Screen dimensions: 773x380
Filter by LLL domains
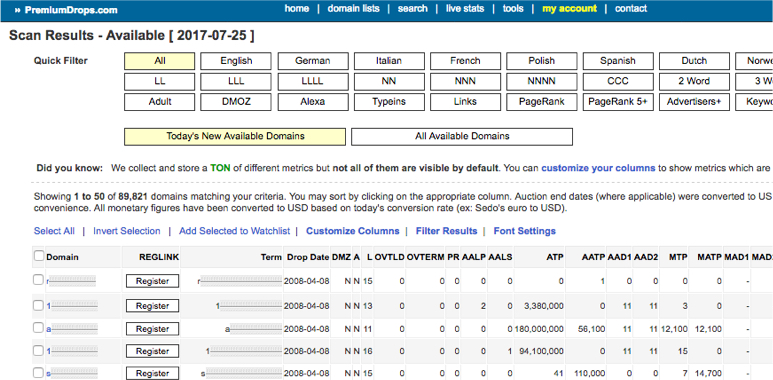[x=236, y=81]
